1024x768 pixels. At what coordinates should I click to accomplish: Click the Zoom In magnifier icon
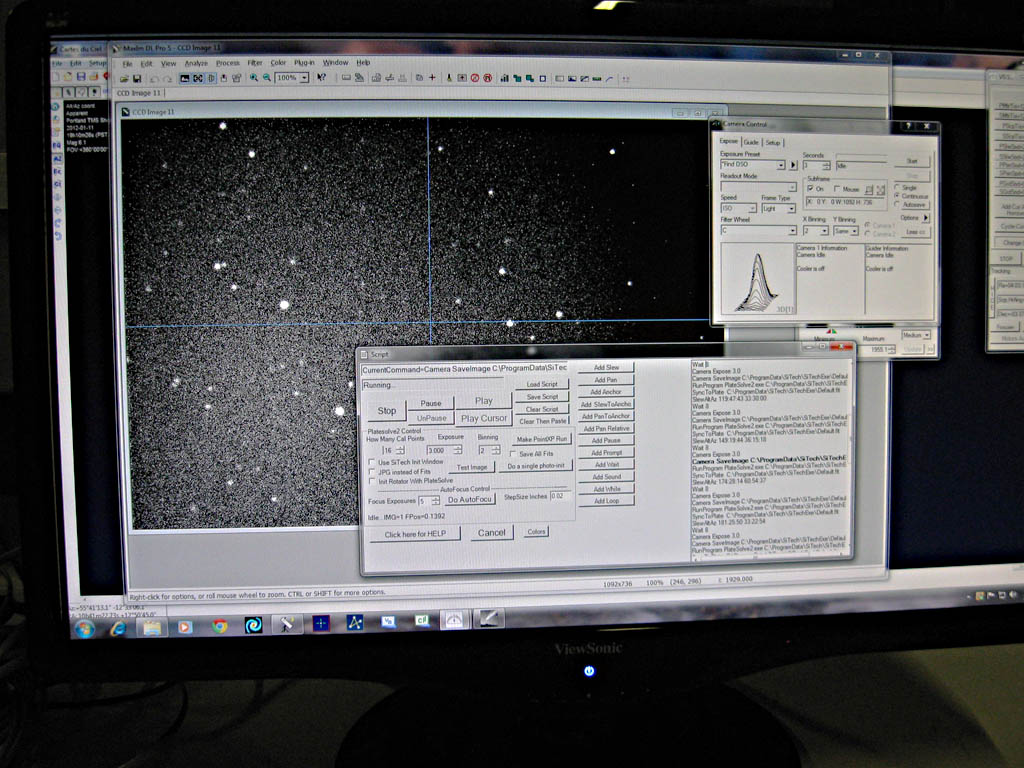click(253, 78)
